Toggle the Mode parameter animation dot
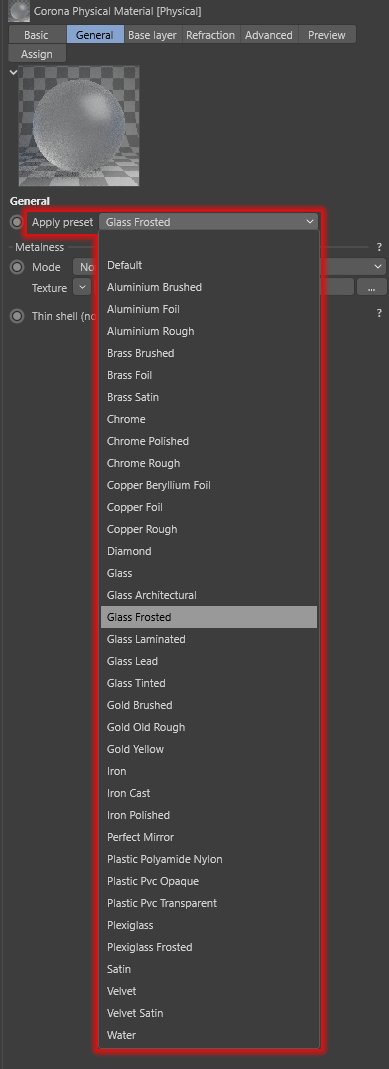The image size is (389, 1069). 17,267
